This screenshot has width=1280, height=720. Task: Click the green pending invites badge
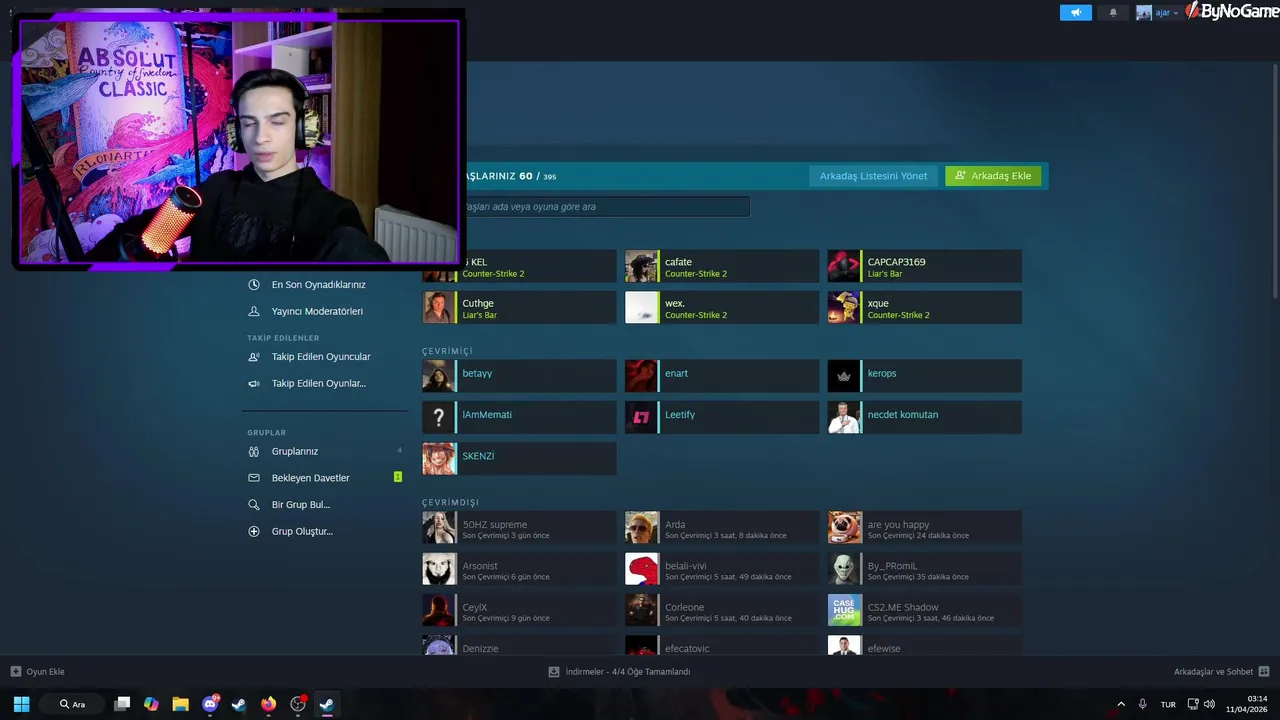click(398, 477)
